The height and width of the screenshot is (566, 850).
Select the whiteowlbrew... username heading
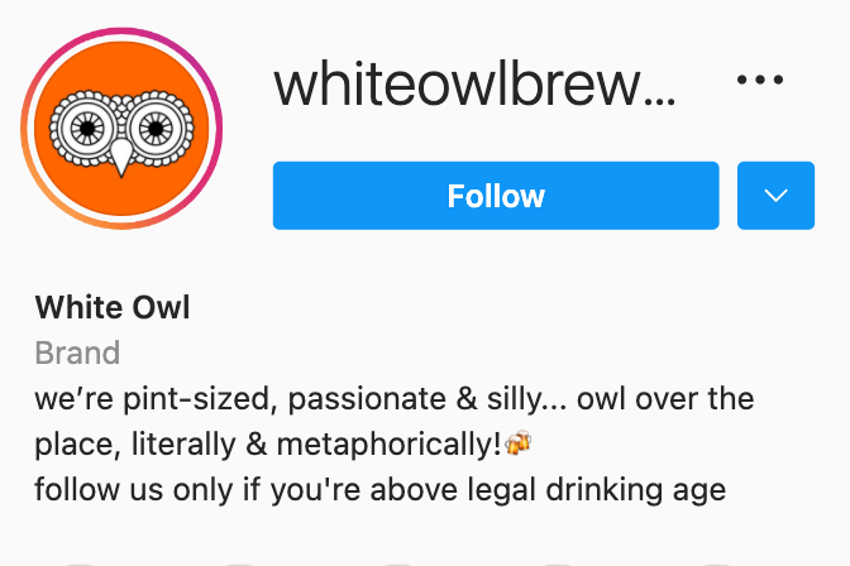point(475,85)
